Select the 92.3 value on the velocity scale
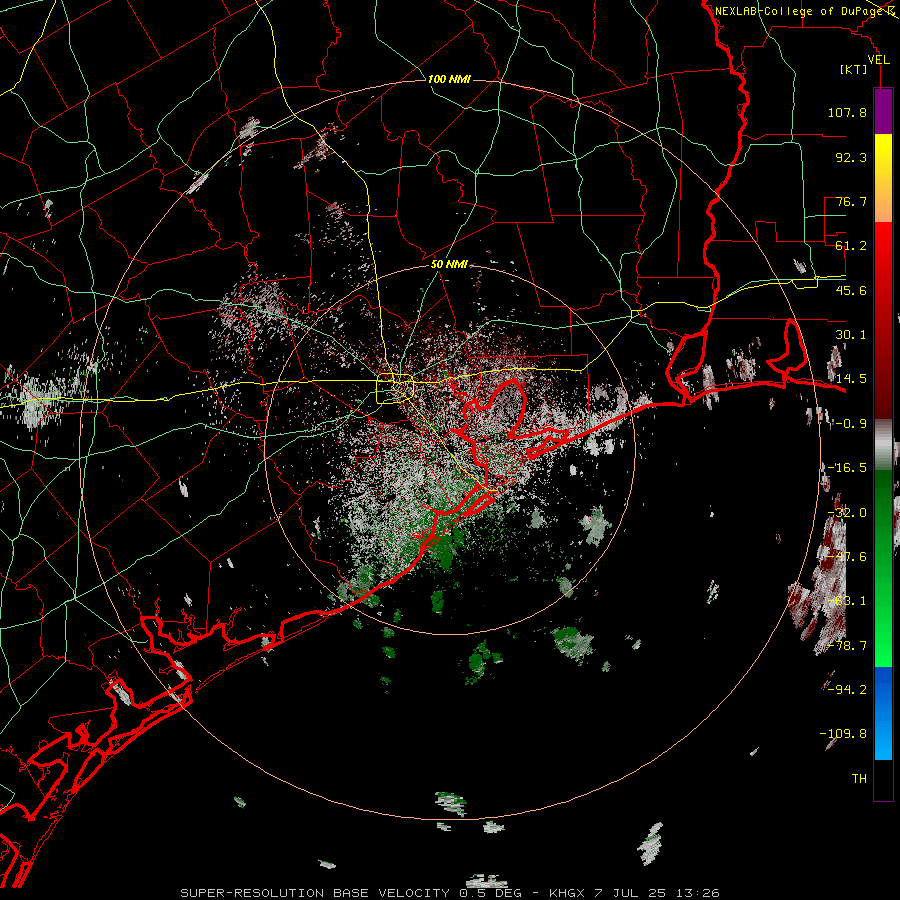 (x=851, y=157)
